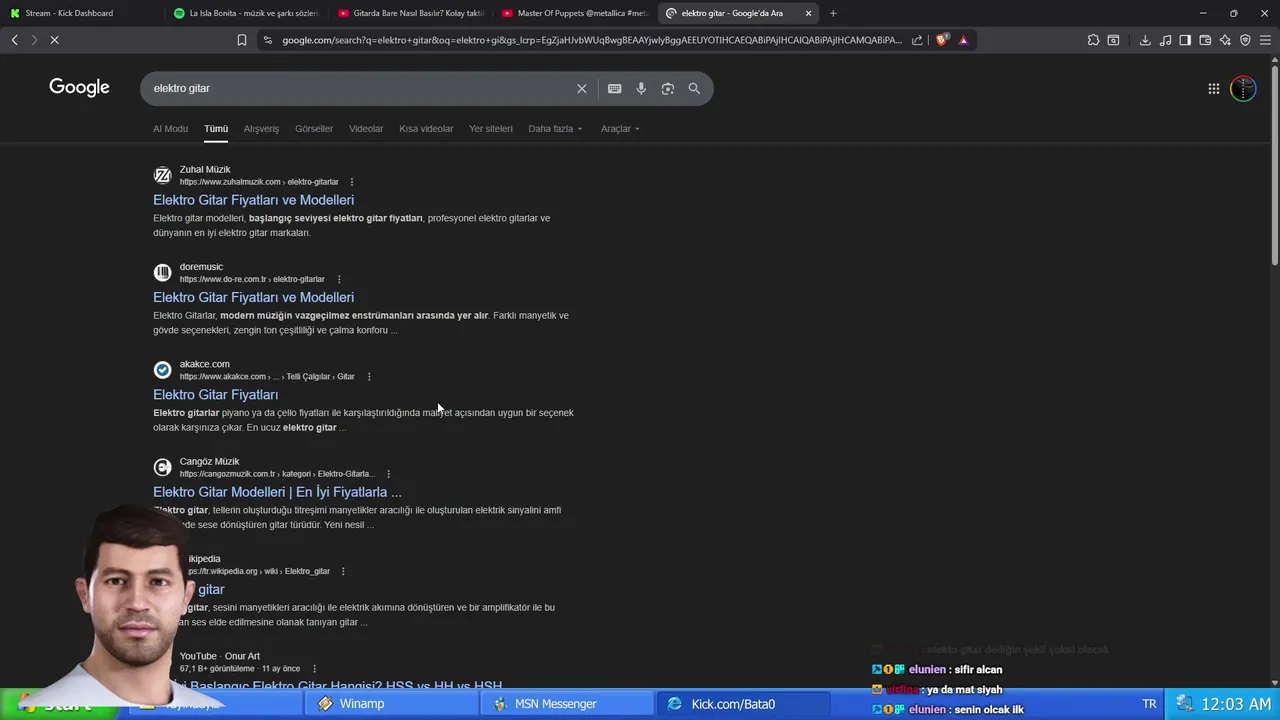The height and width of the screenshot is (720, 1280).
Task: Open the Leo AI sparkle icon
Action: click(x=1225, y=40)
